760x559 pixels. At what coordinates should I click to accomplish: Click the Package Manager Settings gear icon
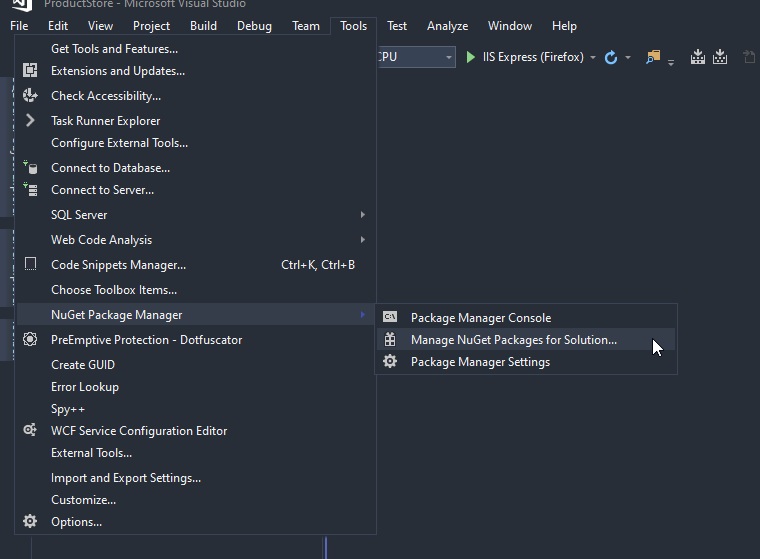[390, 361]
